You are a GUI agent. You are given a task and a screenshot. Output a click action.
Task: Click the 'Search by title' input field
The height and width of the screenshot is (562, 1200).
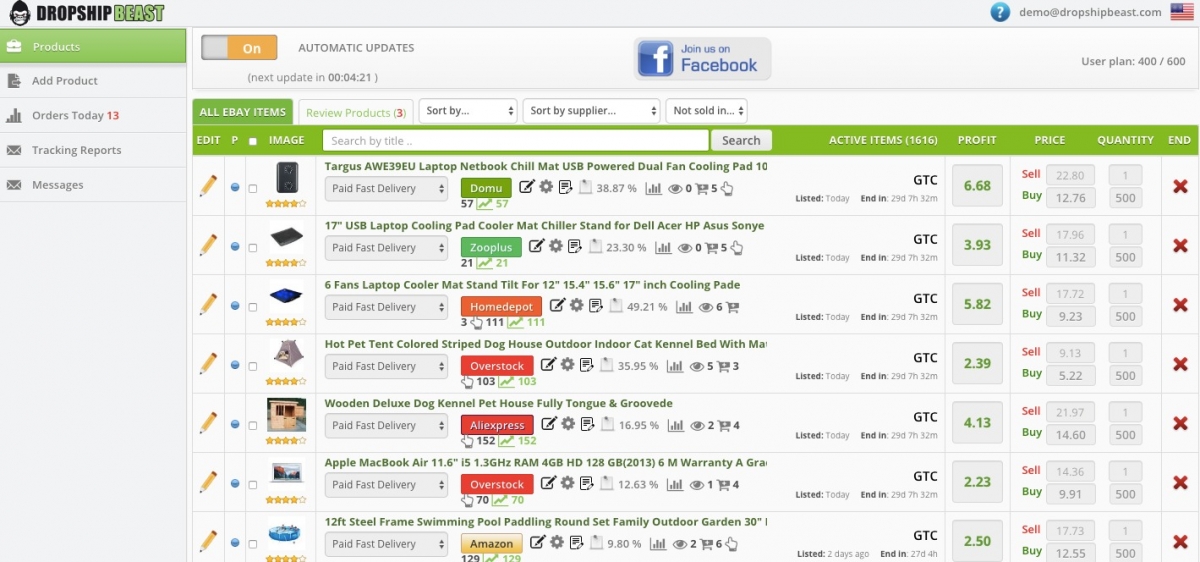click(515, 141)
